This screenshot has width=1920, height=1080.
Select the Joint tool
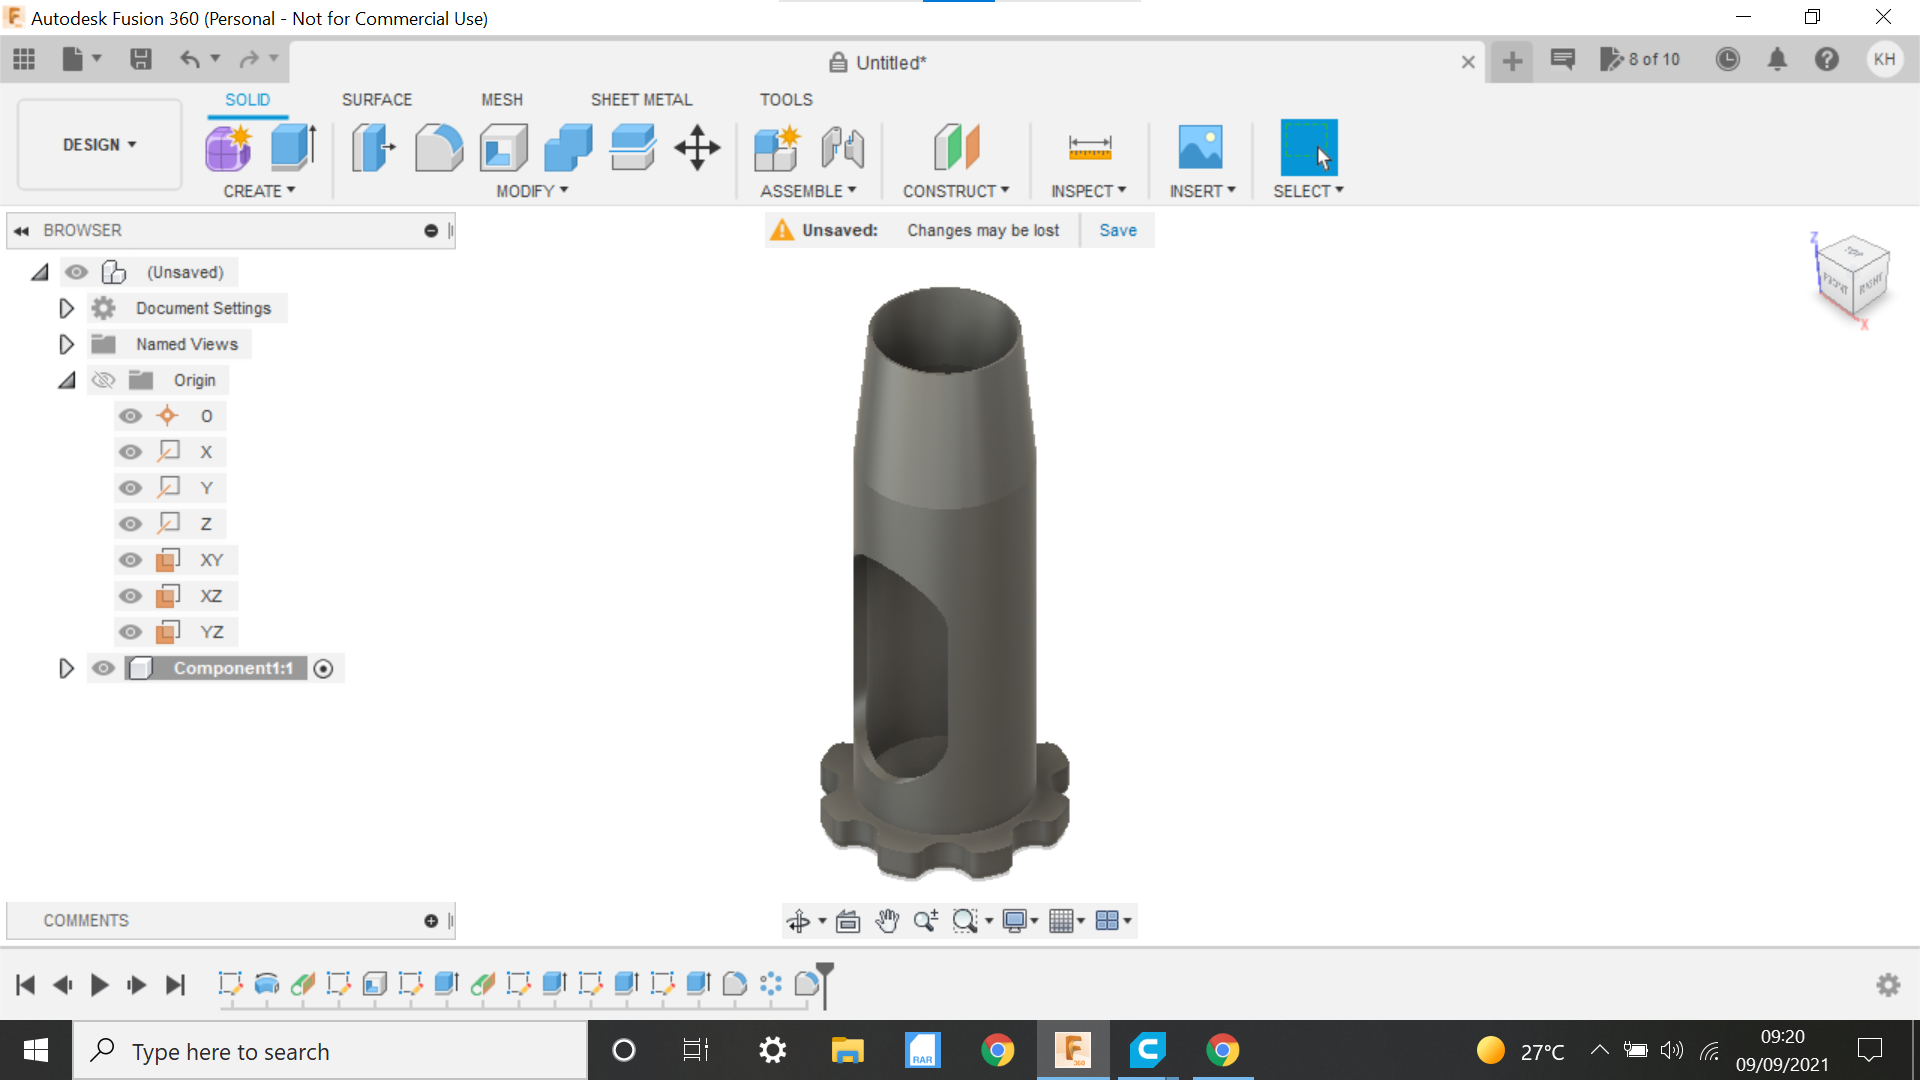(x=843, y=148)
